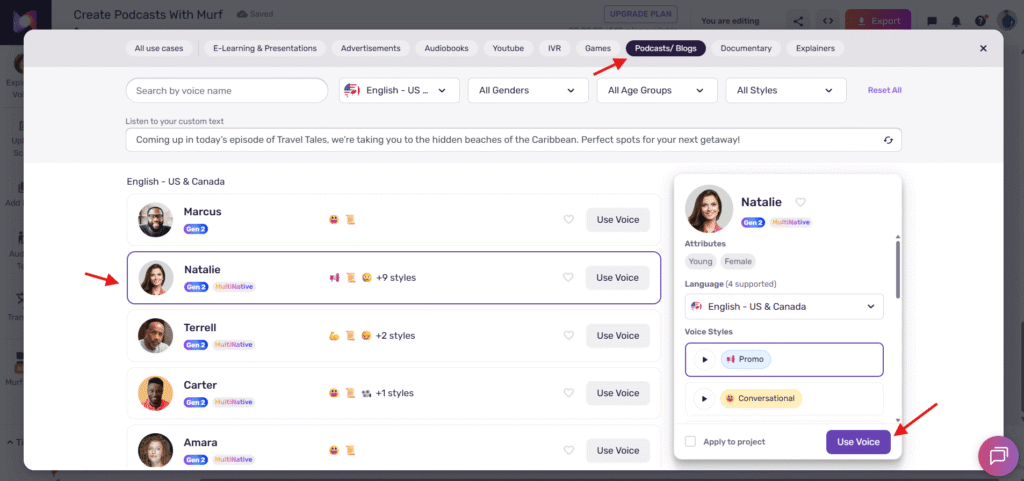
Task: Enable the Apply to project checkbox
Action: point(690,442)
